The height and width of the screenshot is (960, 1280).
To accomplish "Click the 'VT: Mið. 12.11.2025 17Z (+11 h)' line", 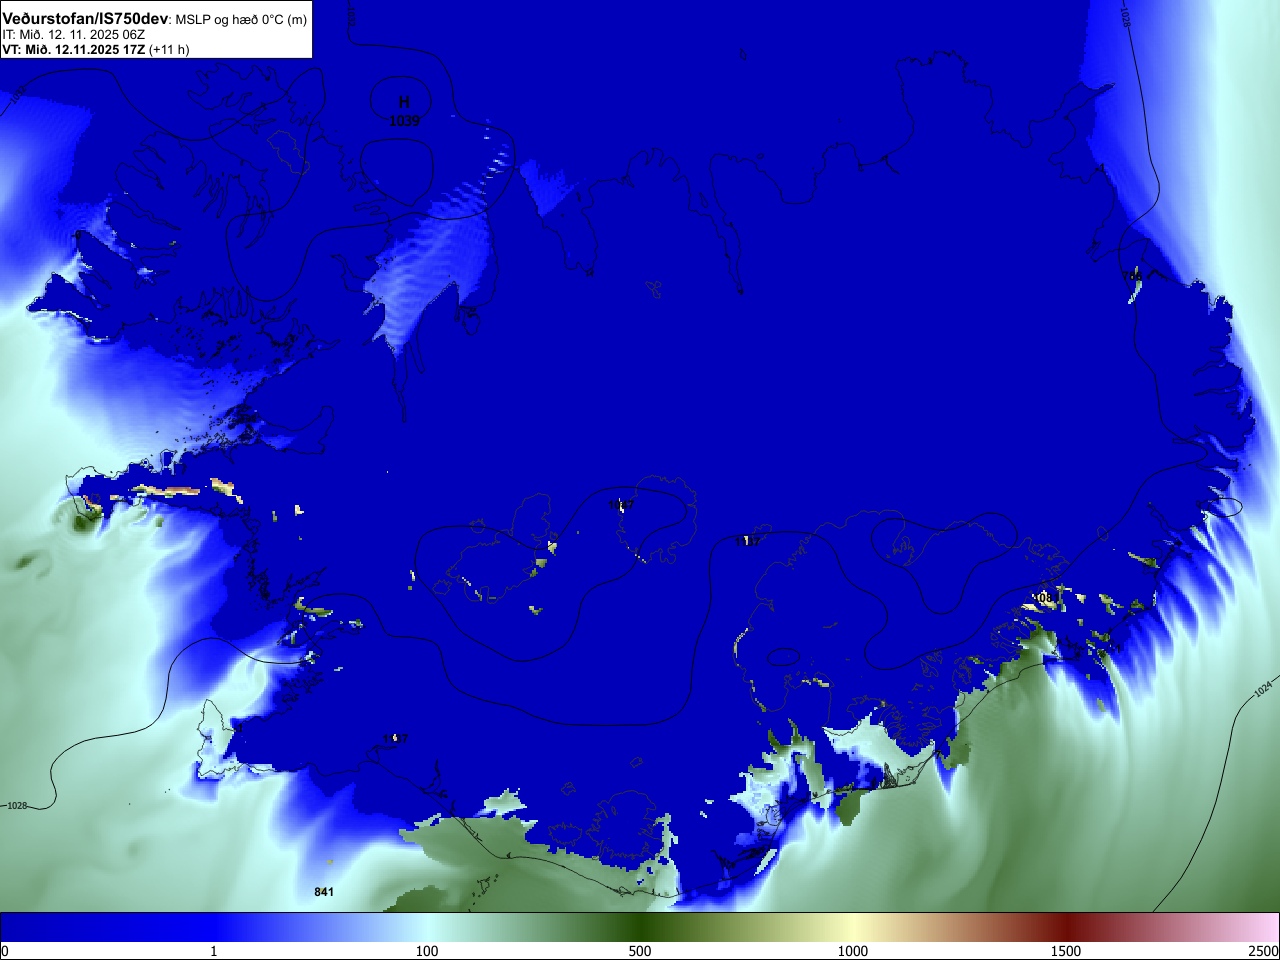I will pos(96,49).
